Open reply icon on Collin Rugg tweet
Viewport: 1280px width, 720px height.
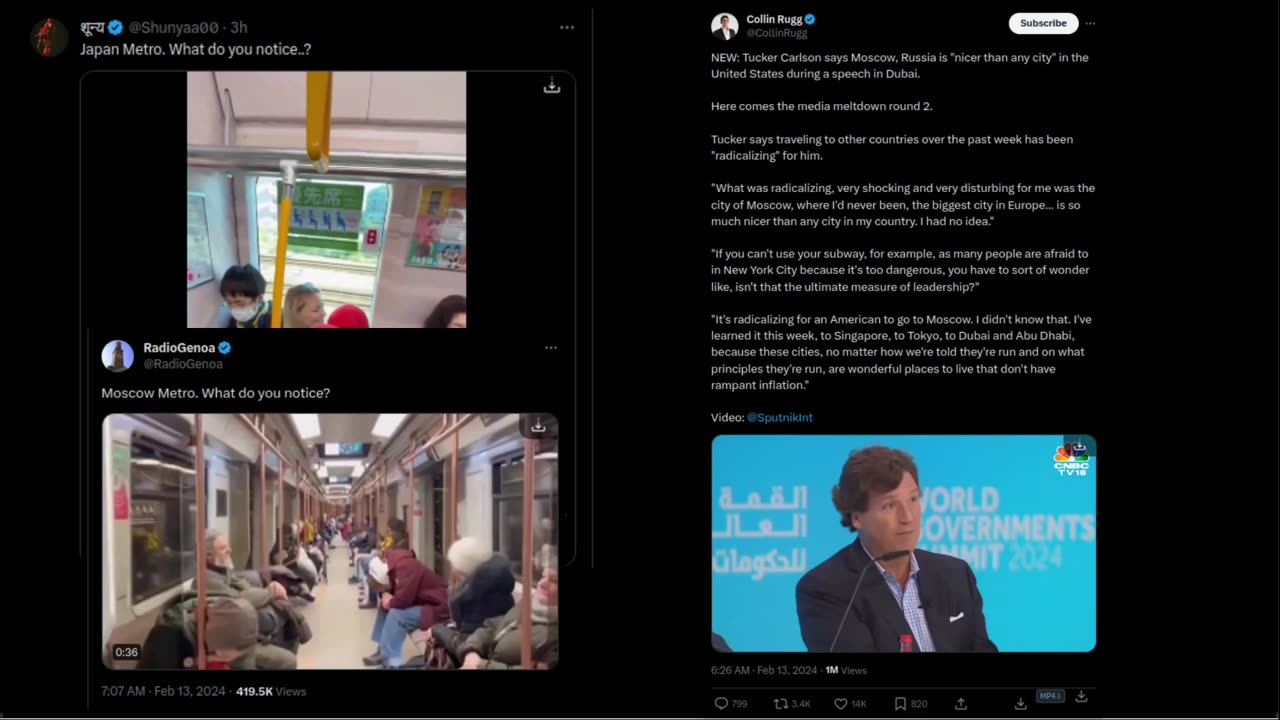tap(721, 704)
